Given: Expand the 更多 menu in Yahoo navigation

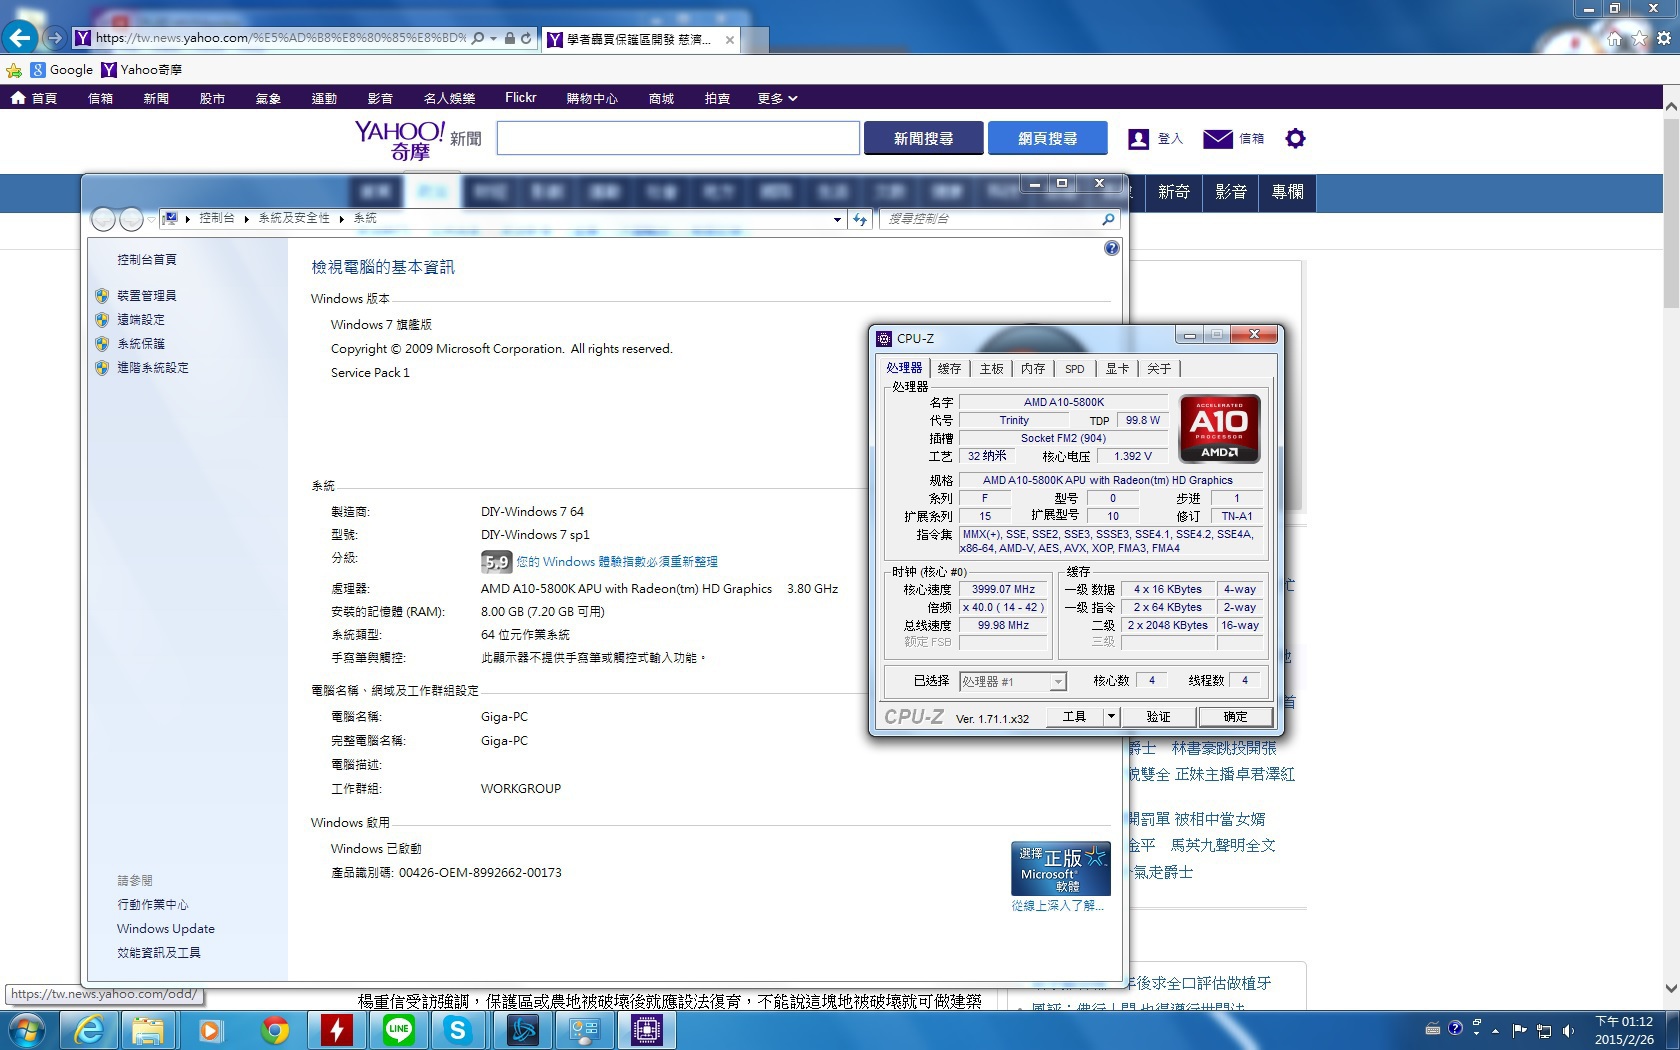Looking at the screenshot, I should pyautogui.click(x=777, y=98).
